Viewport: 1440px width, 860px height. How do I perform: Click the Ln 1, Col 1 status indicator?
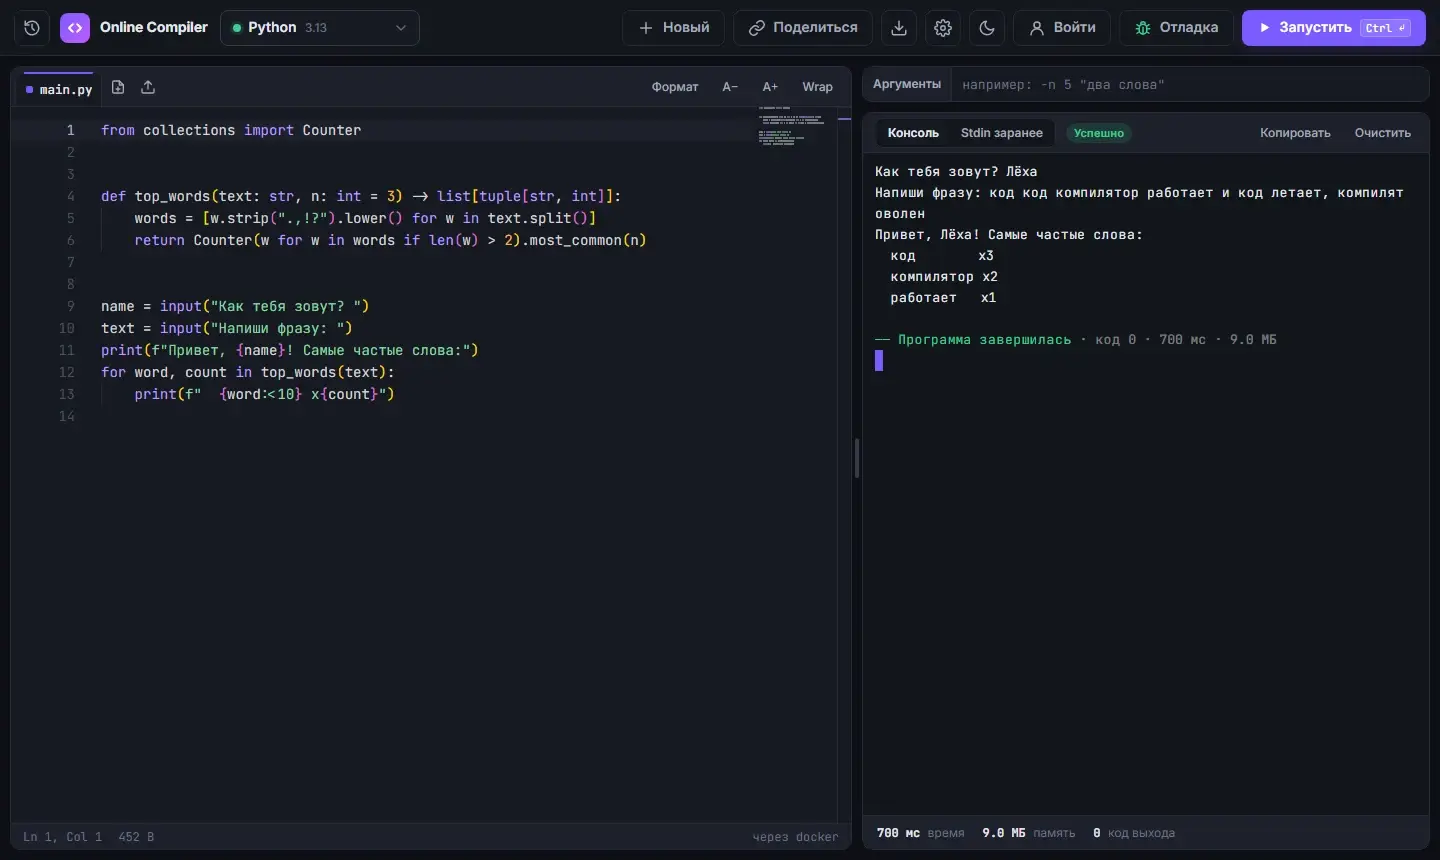(x=63, y=837)
